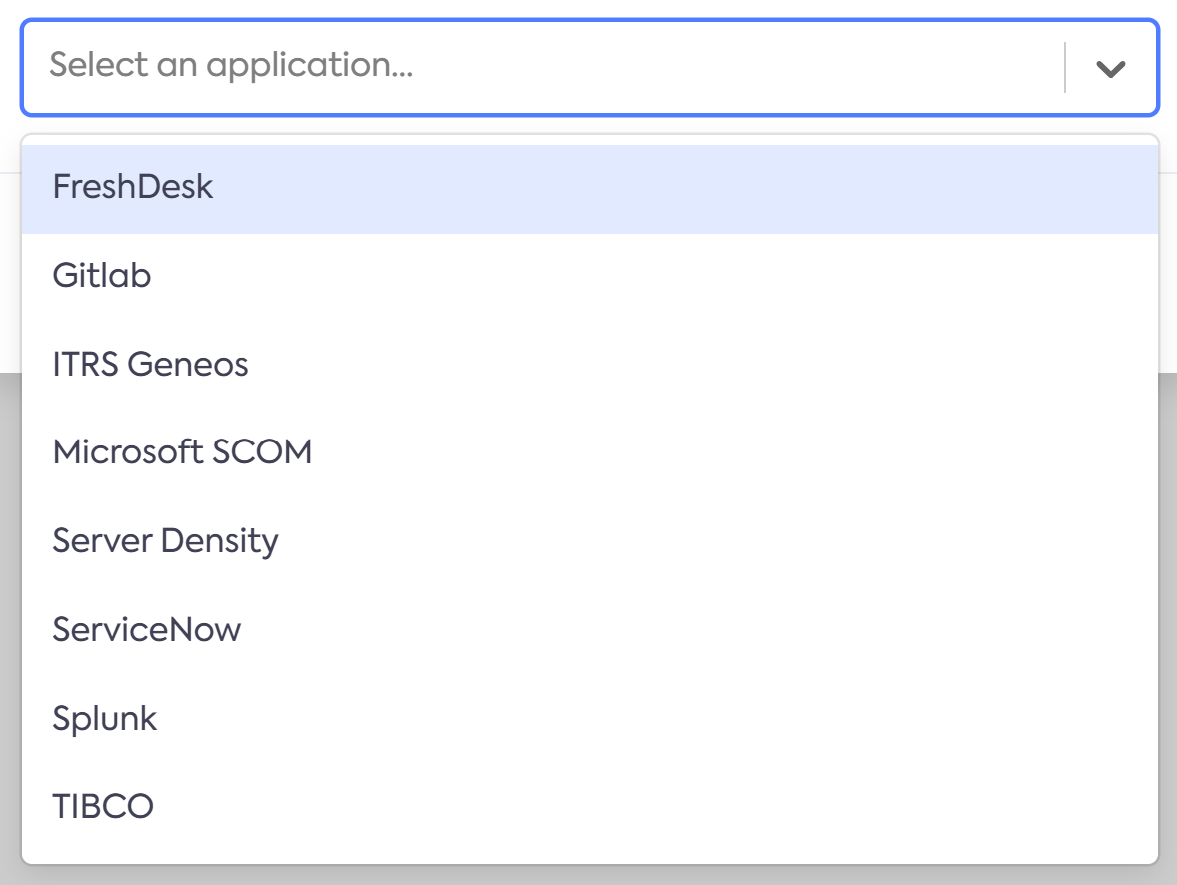Select Microsoft SCOM application
This screenshot has height=885, width=1177.
[590, 453]
